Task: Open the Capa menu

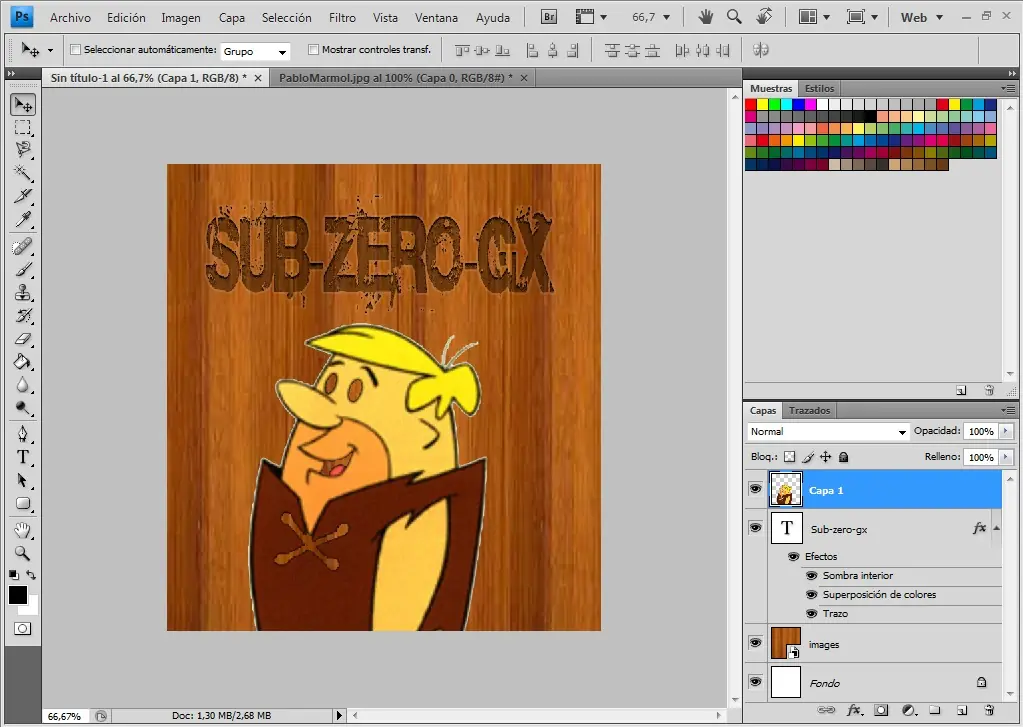Action: (232, 18)
